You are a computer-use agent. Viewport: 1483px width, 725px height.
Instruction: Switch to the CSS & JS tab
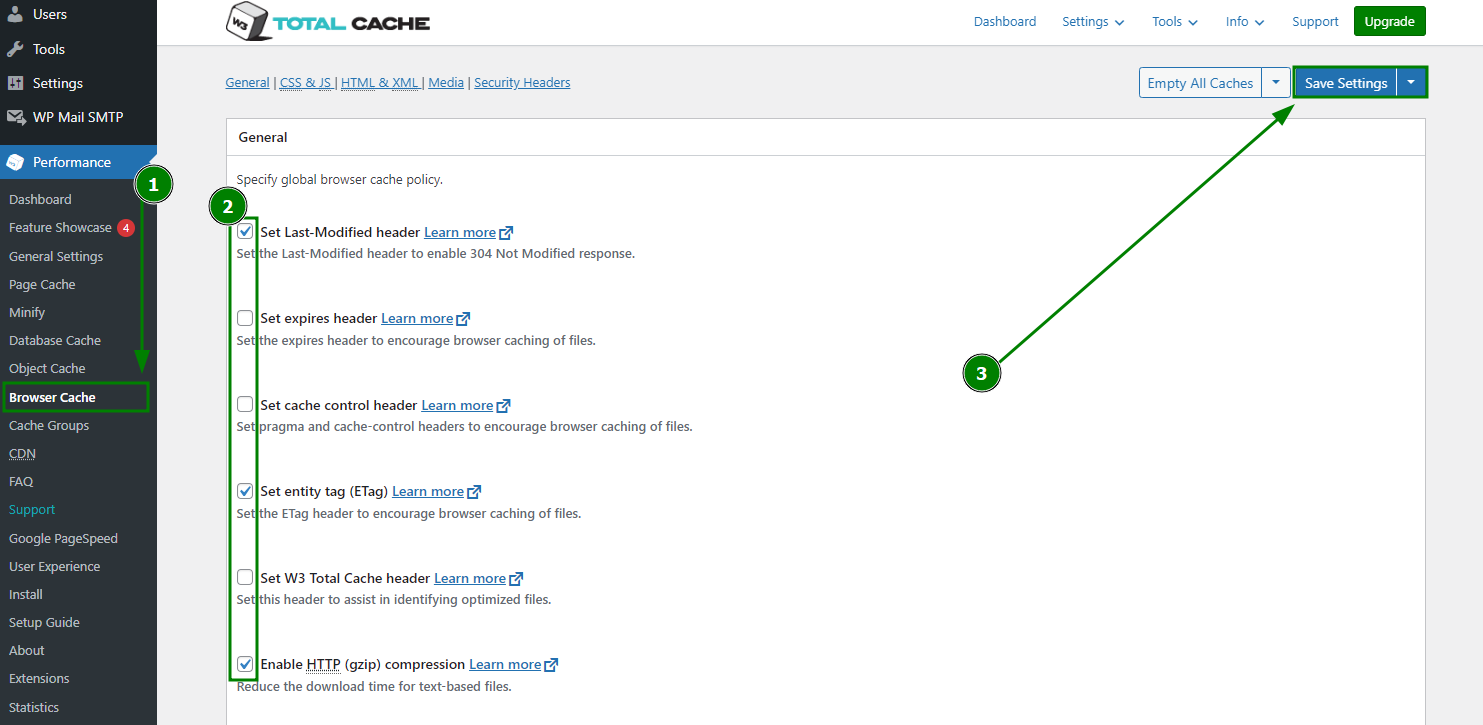coord(305,82)
